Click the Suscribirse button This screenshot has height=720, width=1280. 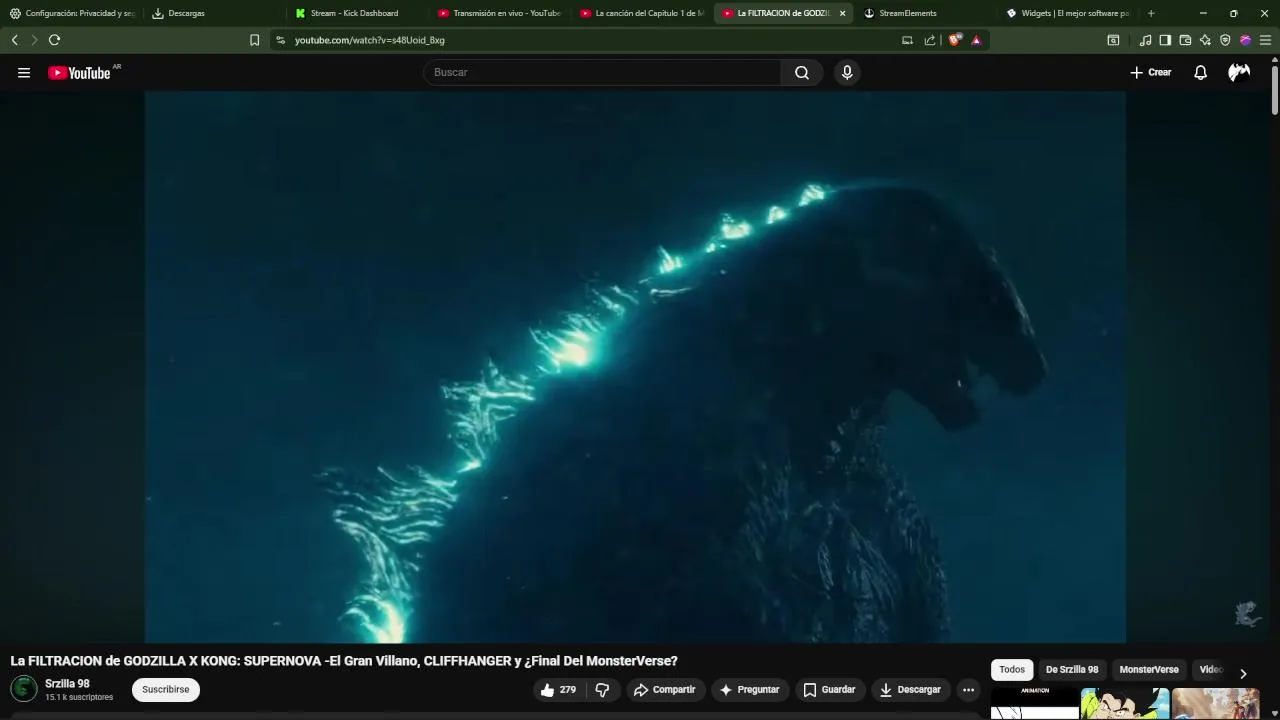click(x=166, y=690)
